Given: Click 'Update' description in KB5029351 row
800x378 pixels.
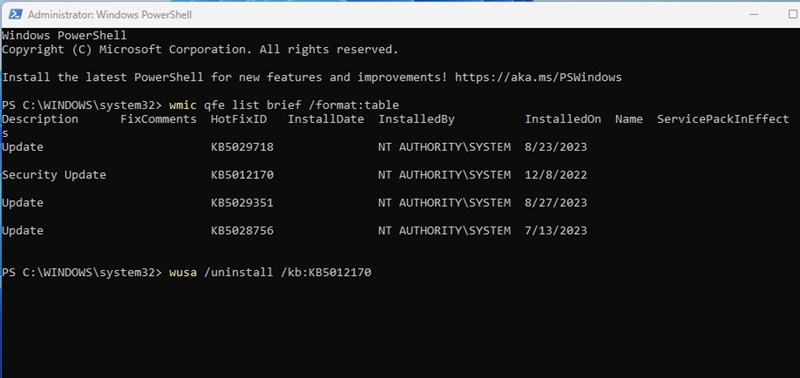Looking at the screenshot, I should click(22, 203).
